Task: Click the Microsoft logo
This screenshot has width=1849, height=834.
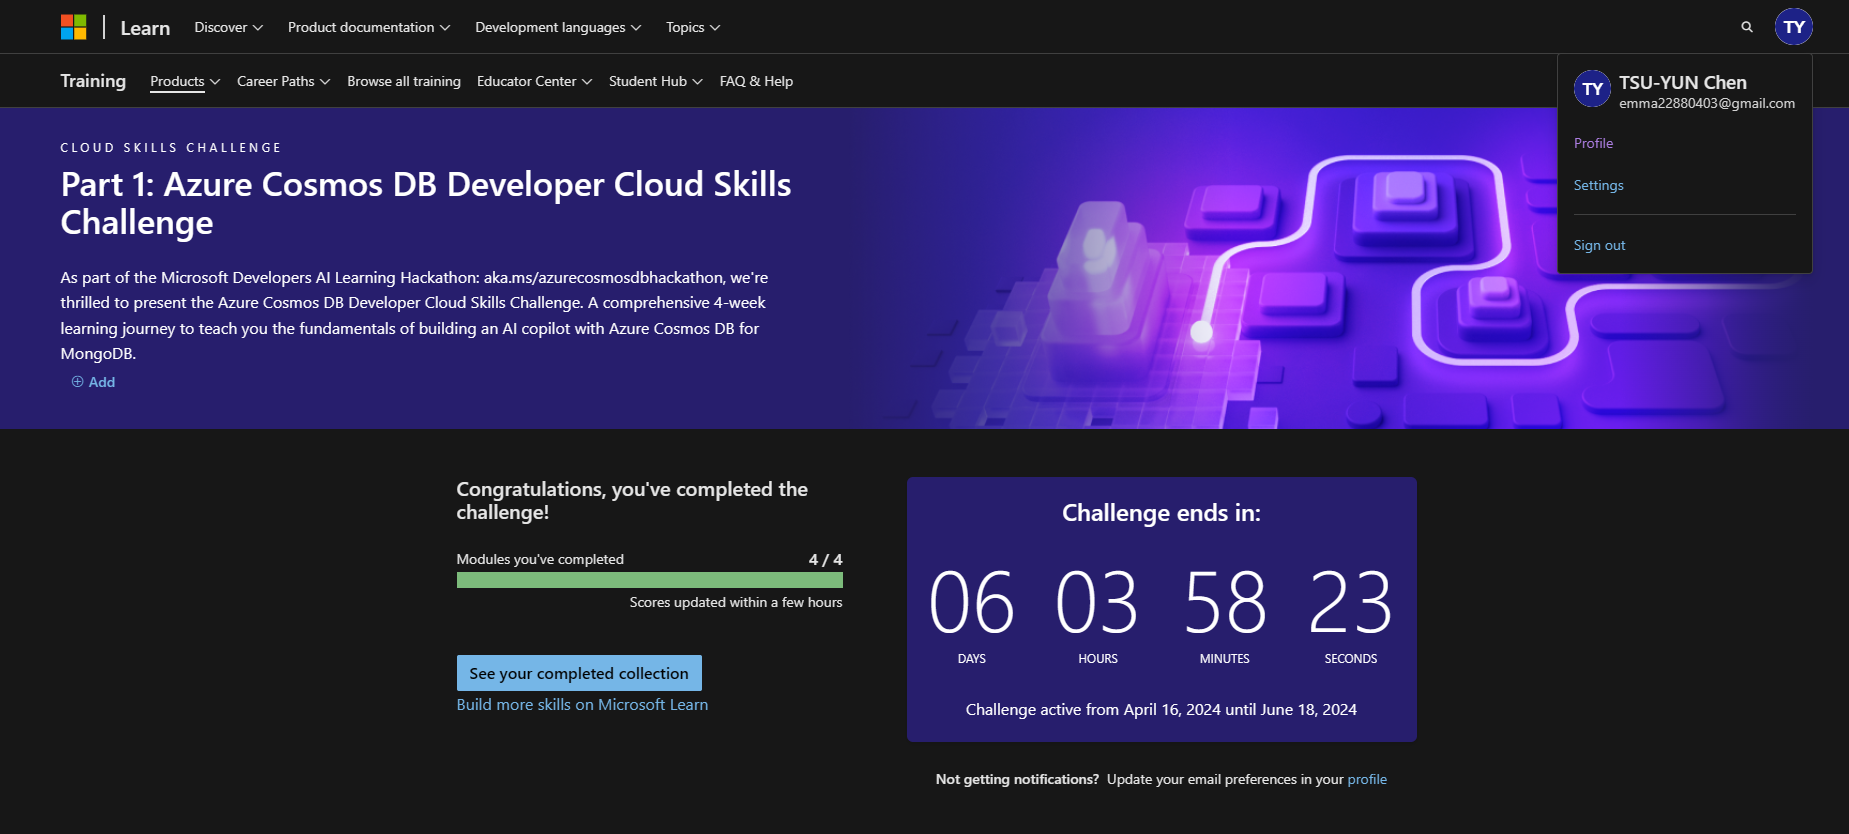Action: pos(73,27)
